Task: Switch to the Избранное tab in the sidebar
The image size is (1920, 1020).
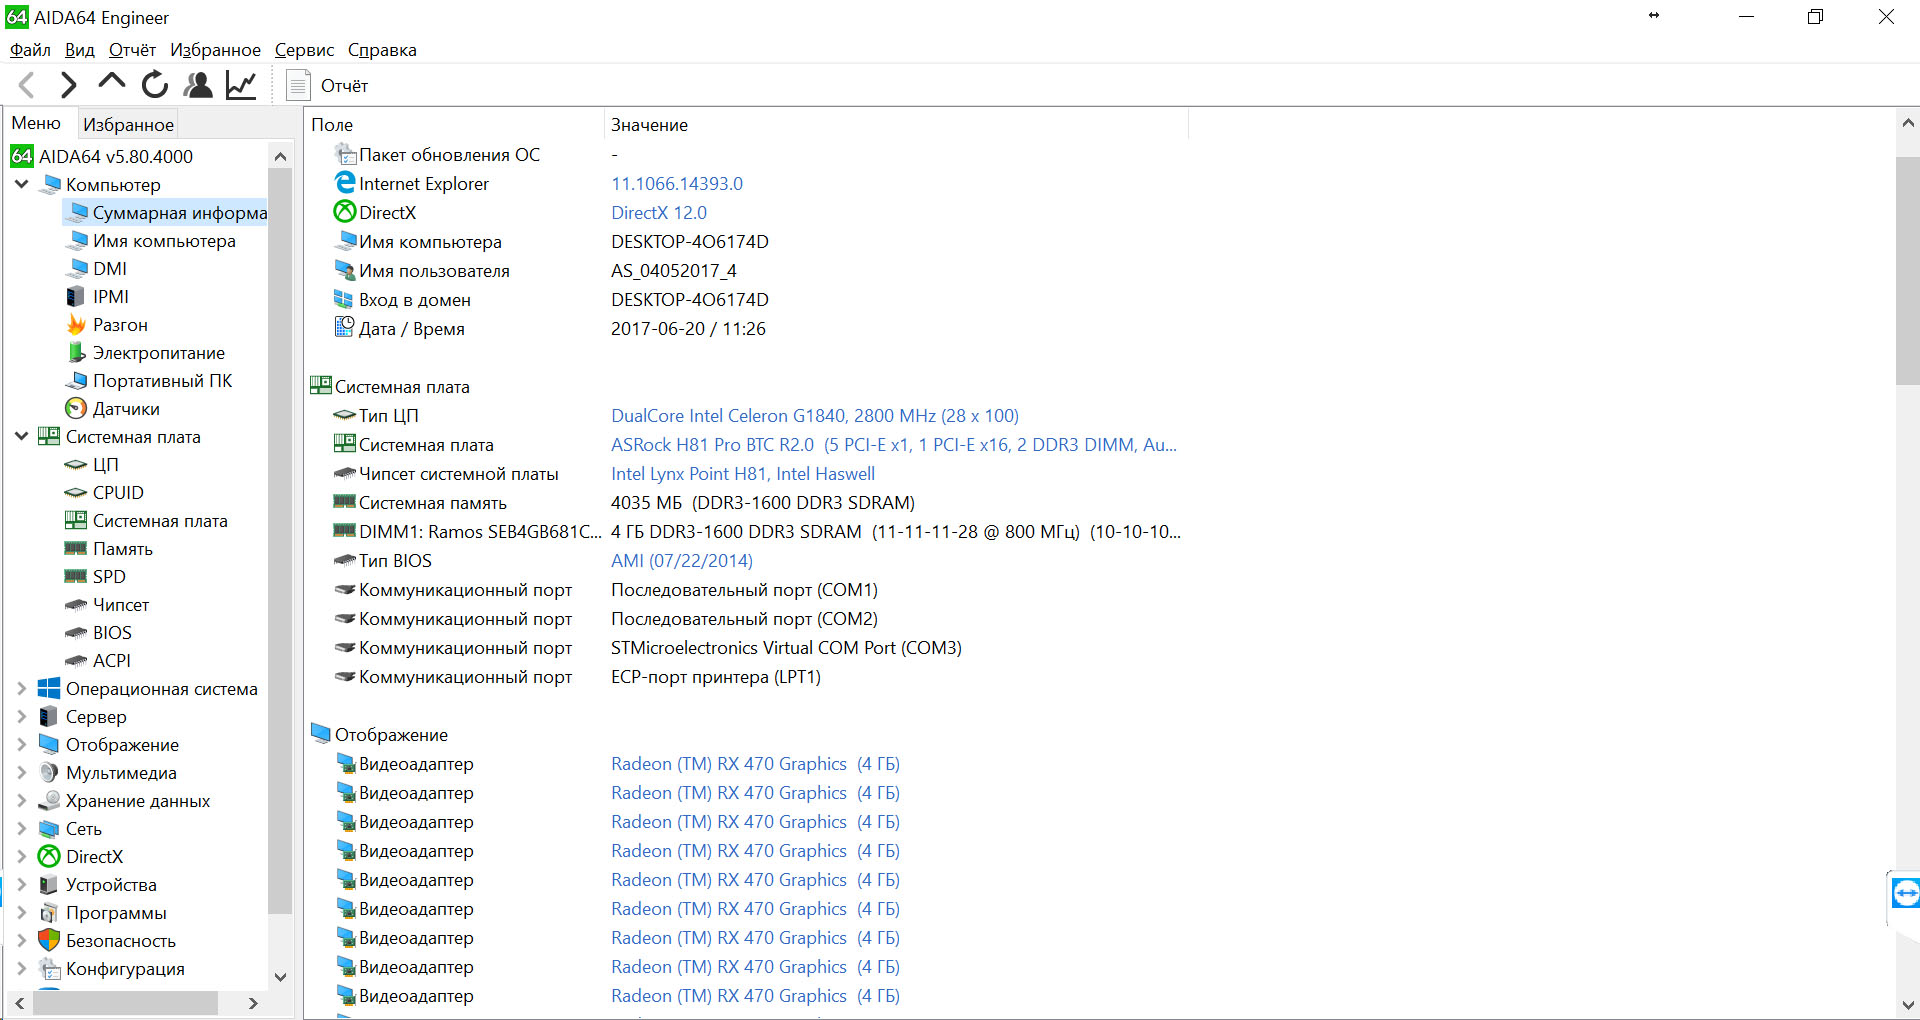Action: coord(128,124)
